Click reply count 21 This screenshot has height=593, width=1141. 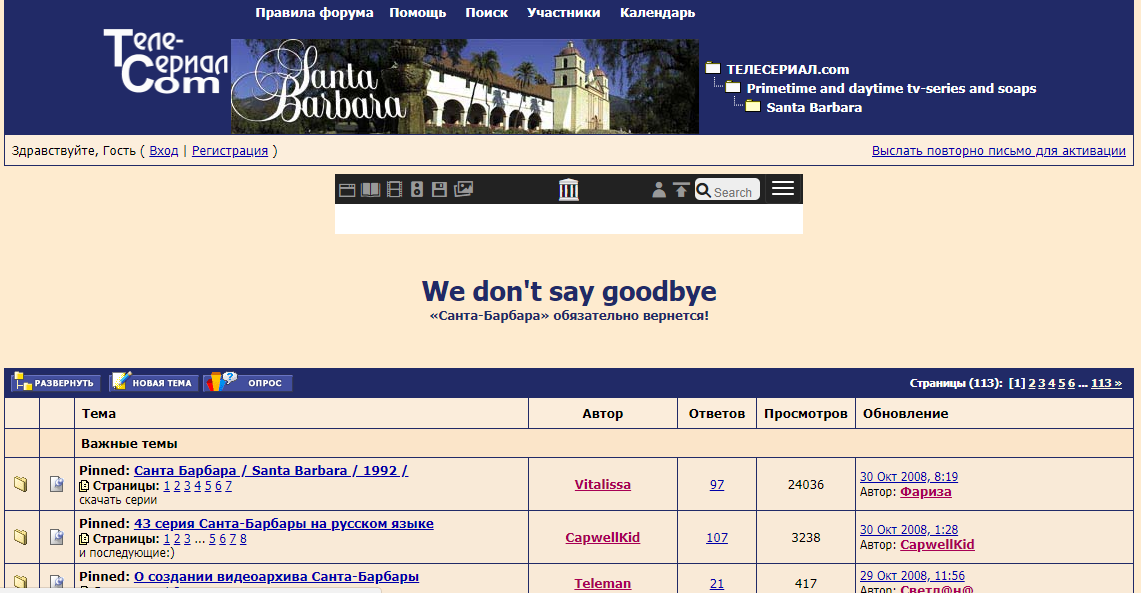717,584
